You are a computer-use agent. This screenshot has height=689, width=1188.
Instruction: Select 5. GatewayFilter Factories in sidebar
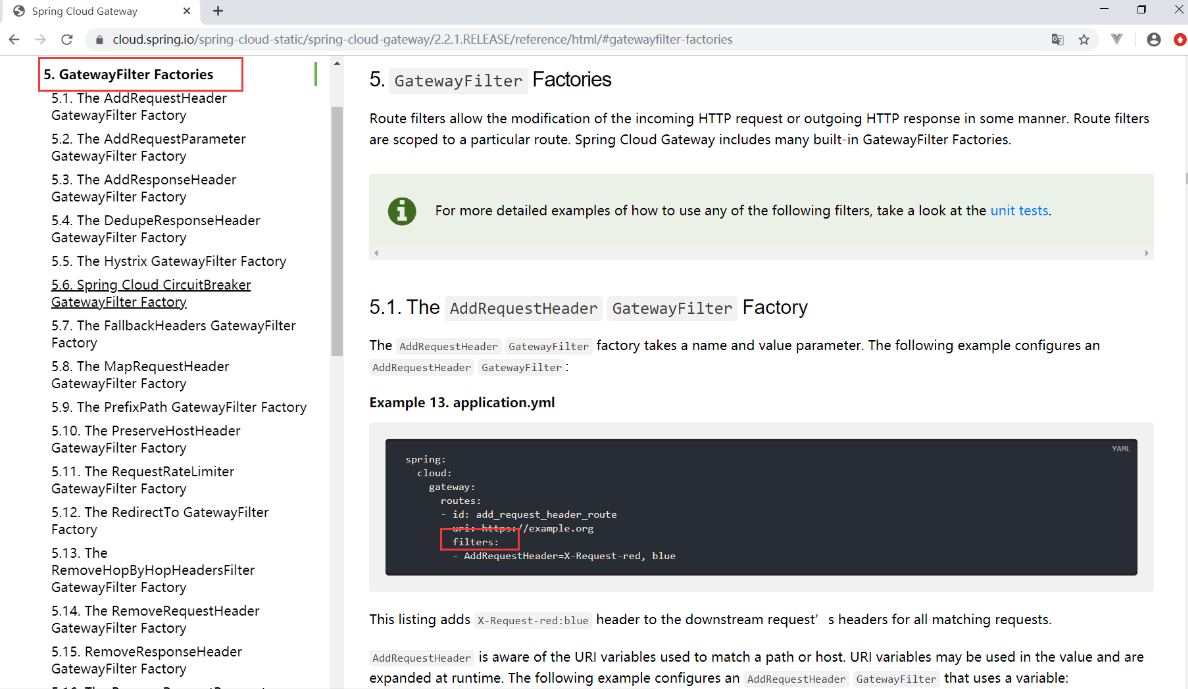[128, 74]
